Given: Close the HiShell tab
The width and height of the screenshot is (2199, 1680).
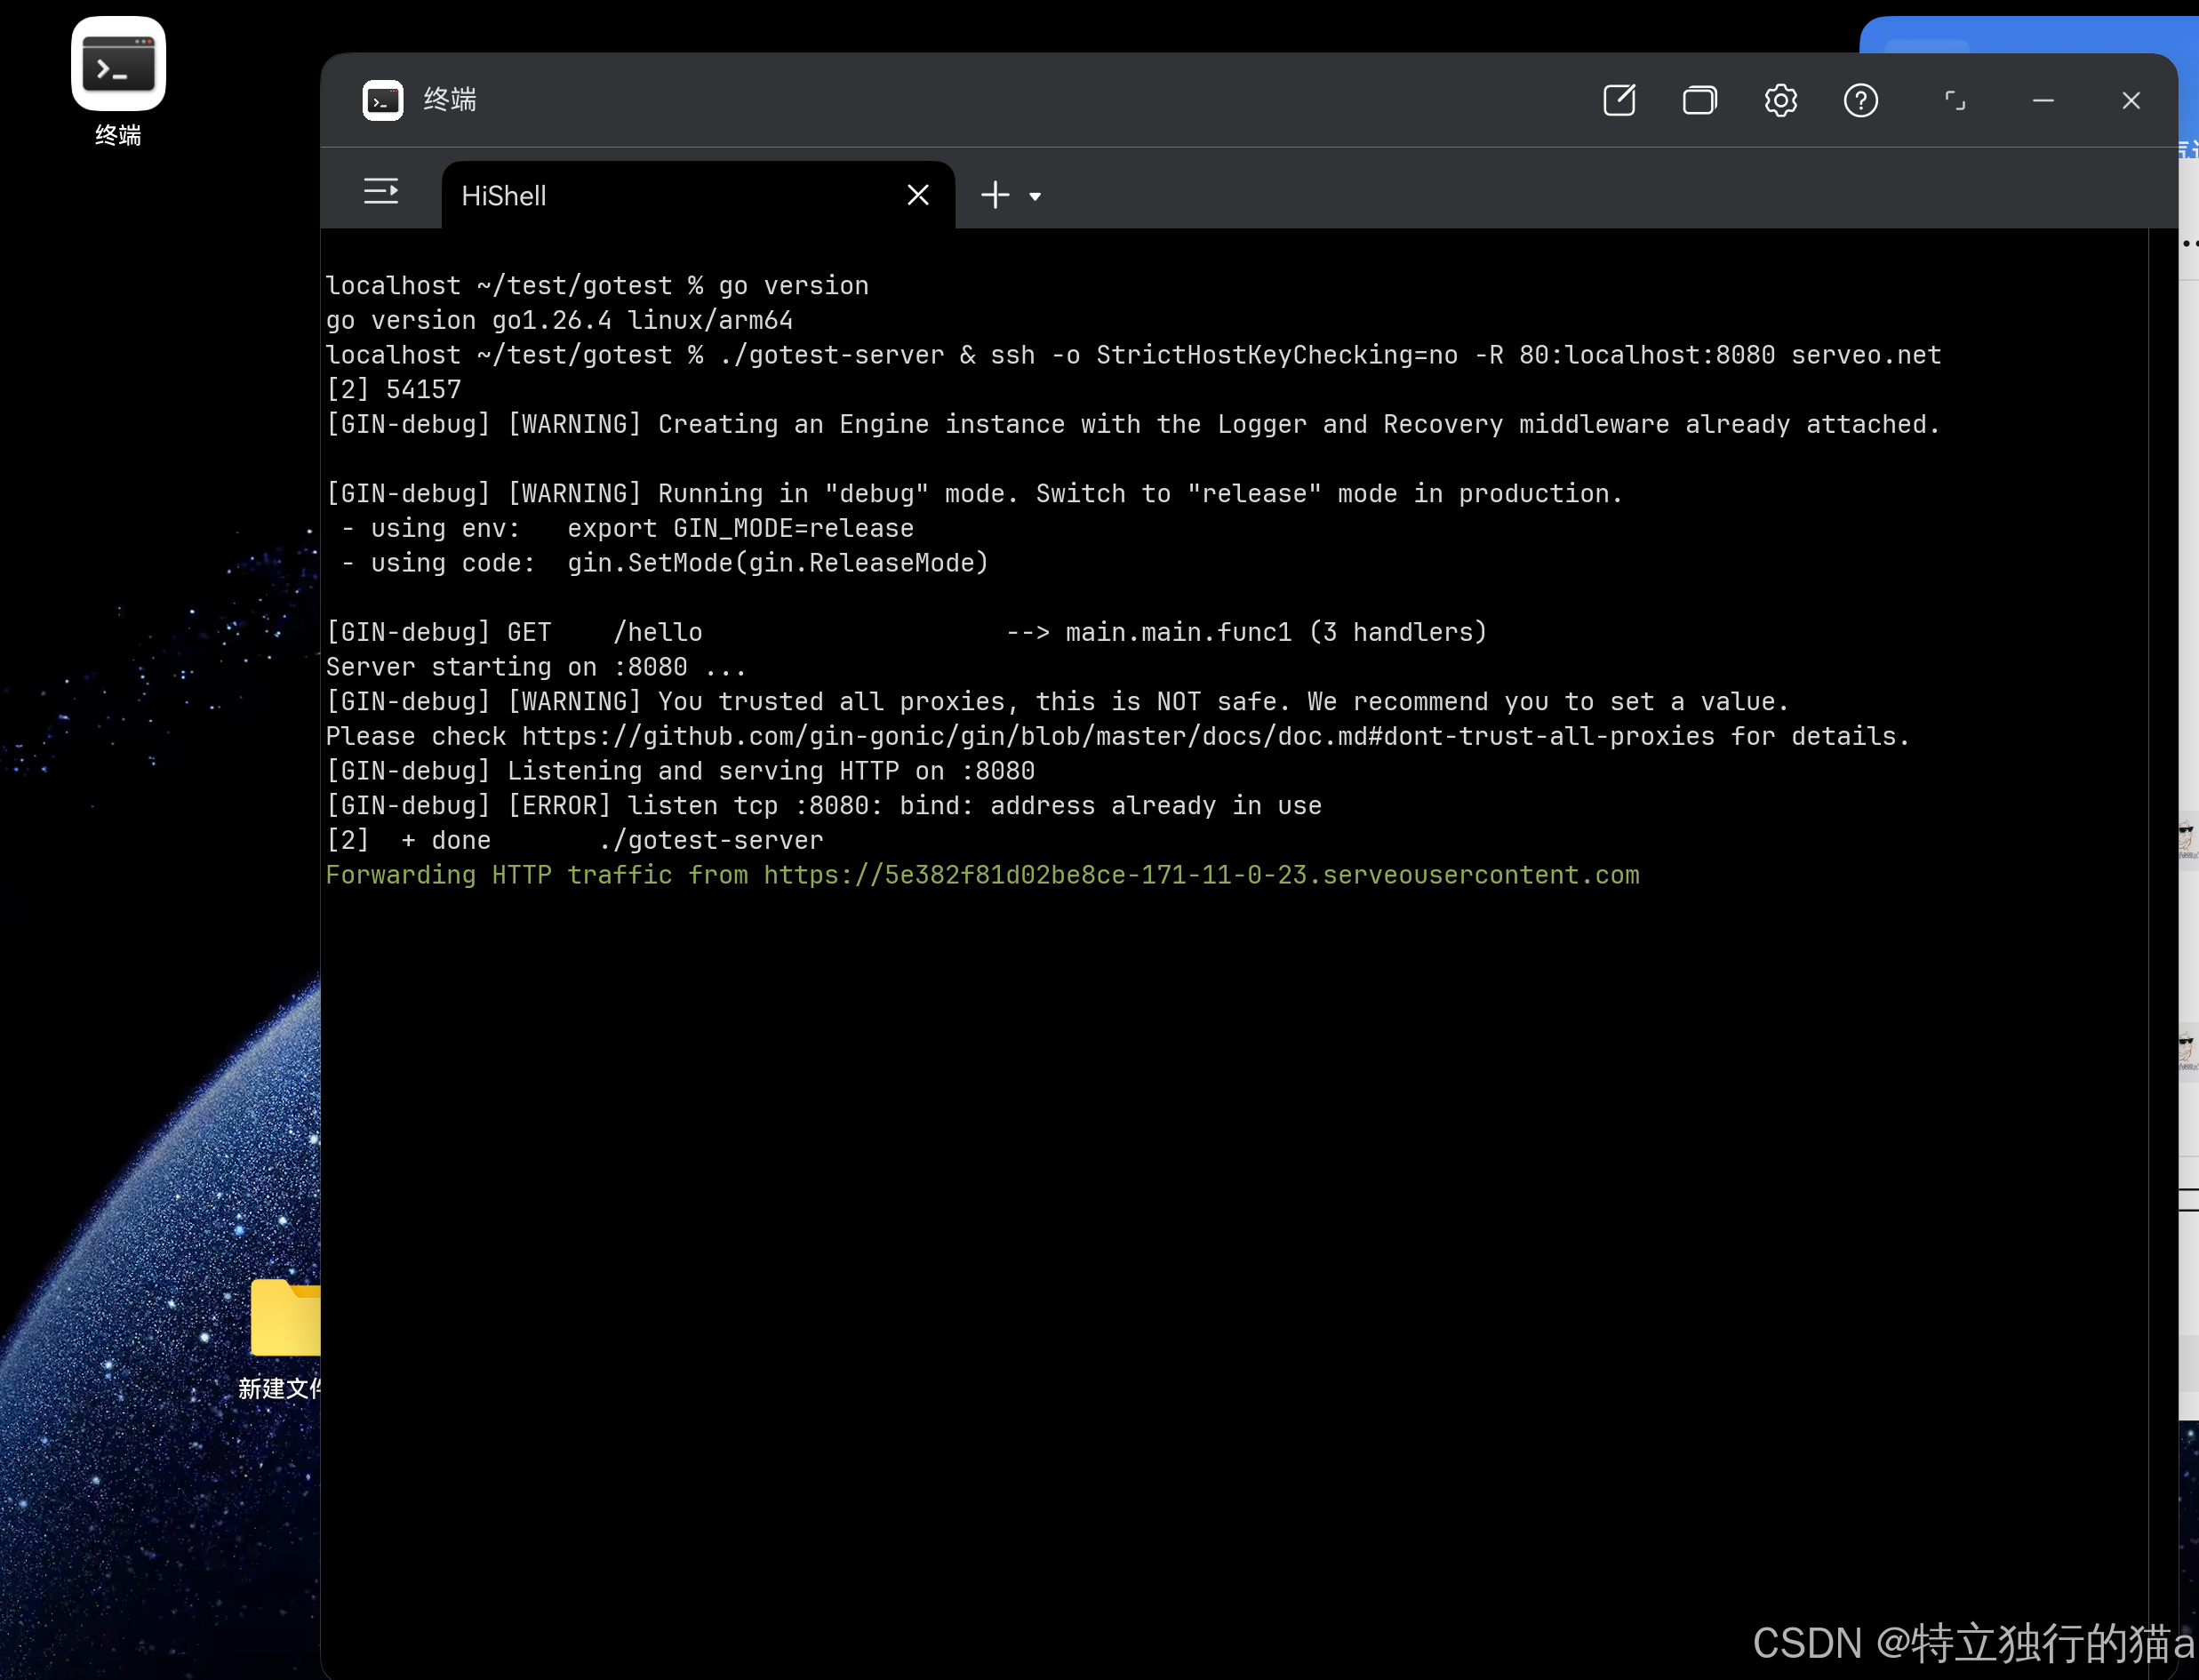Looking at the screenshot, I should (918, 195).
